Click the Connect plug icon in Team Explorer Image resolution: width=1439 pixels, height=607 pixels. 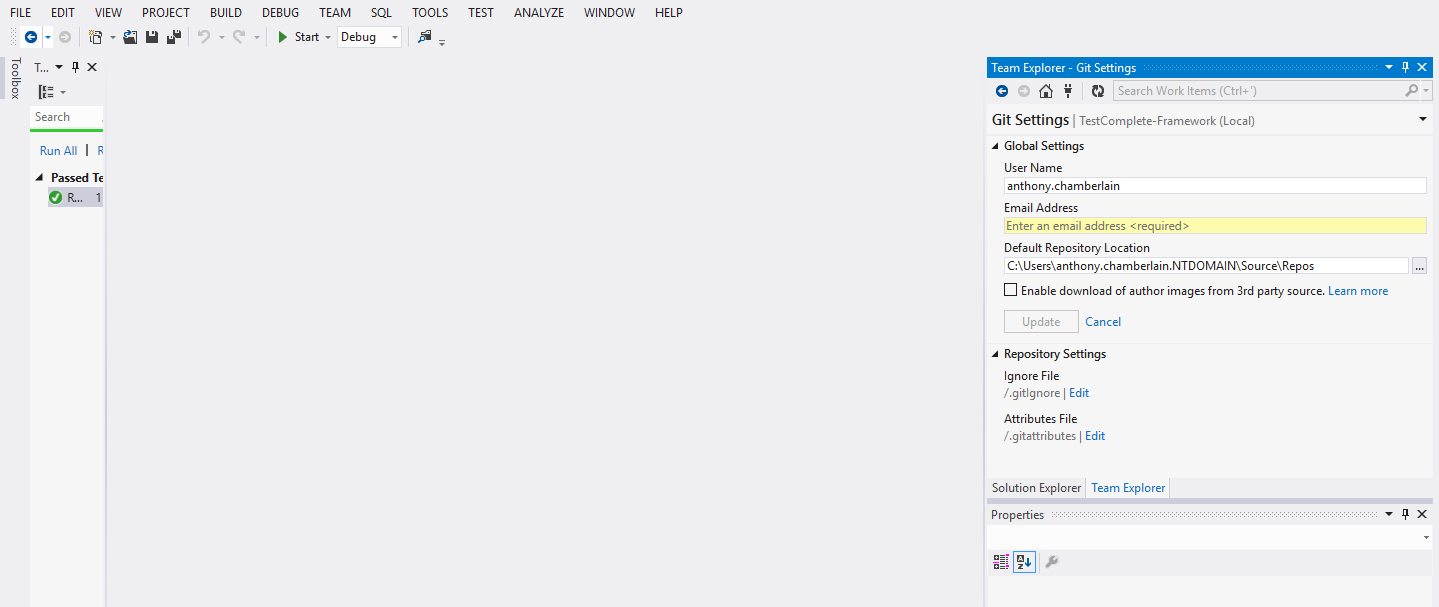click(1067, 90)
